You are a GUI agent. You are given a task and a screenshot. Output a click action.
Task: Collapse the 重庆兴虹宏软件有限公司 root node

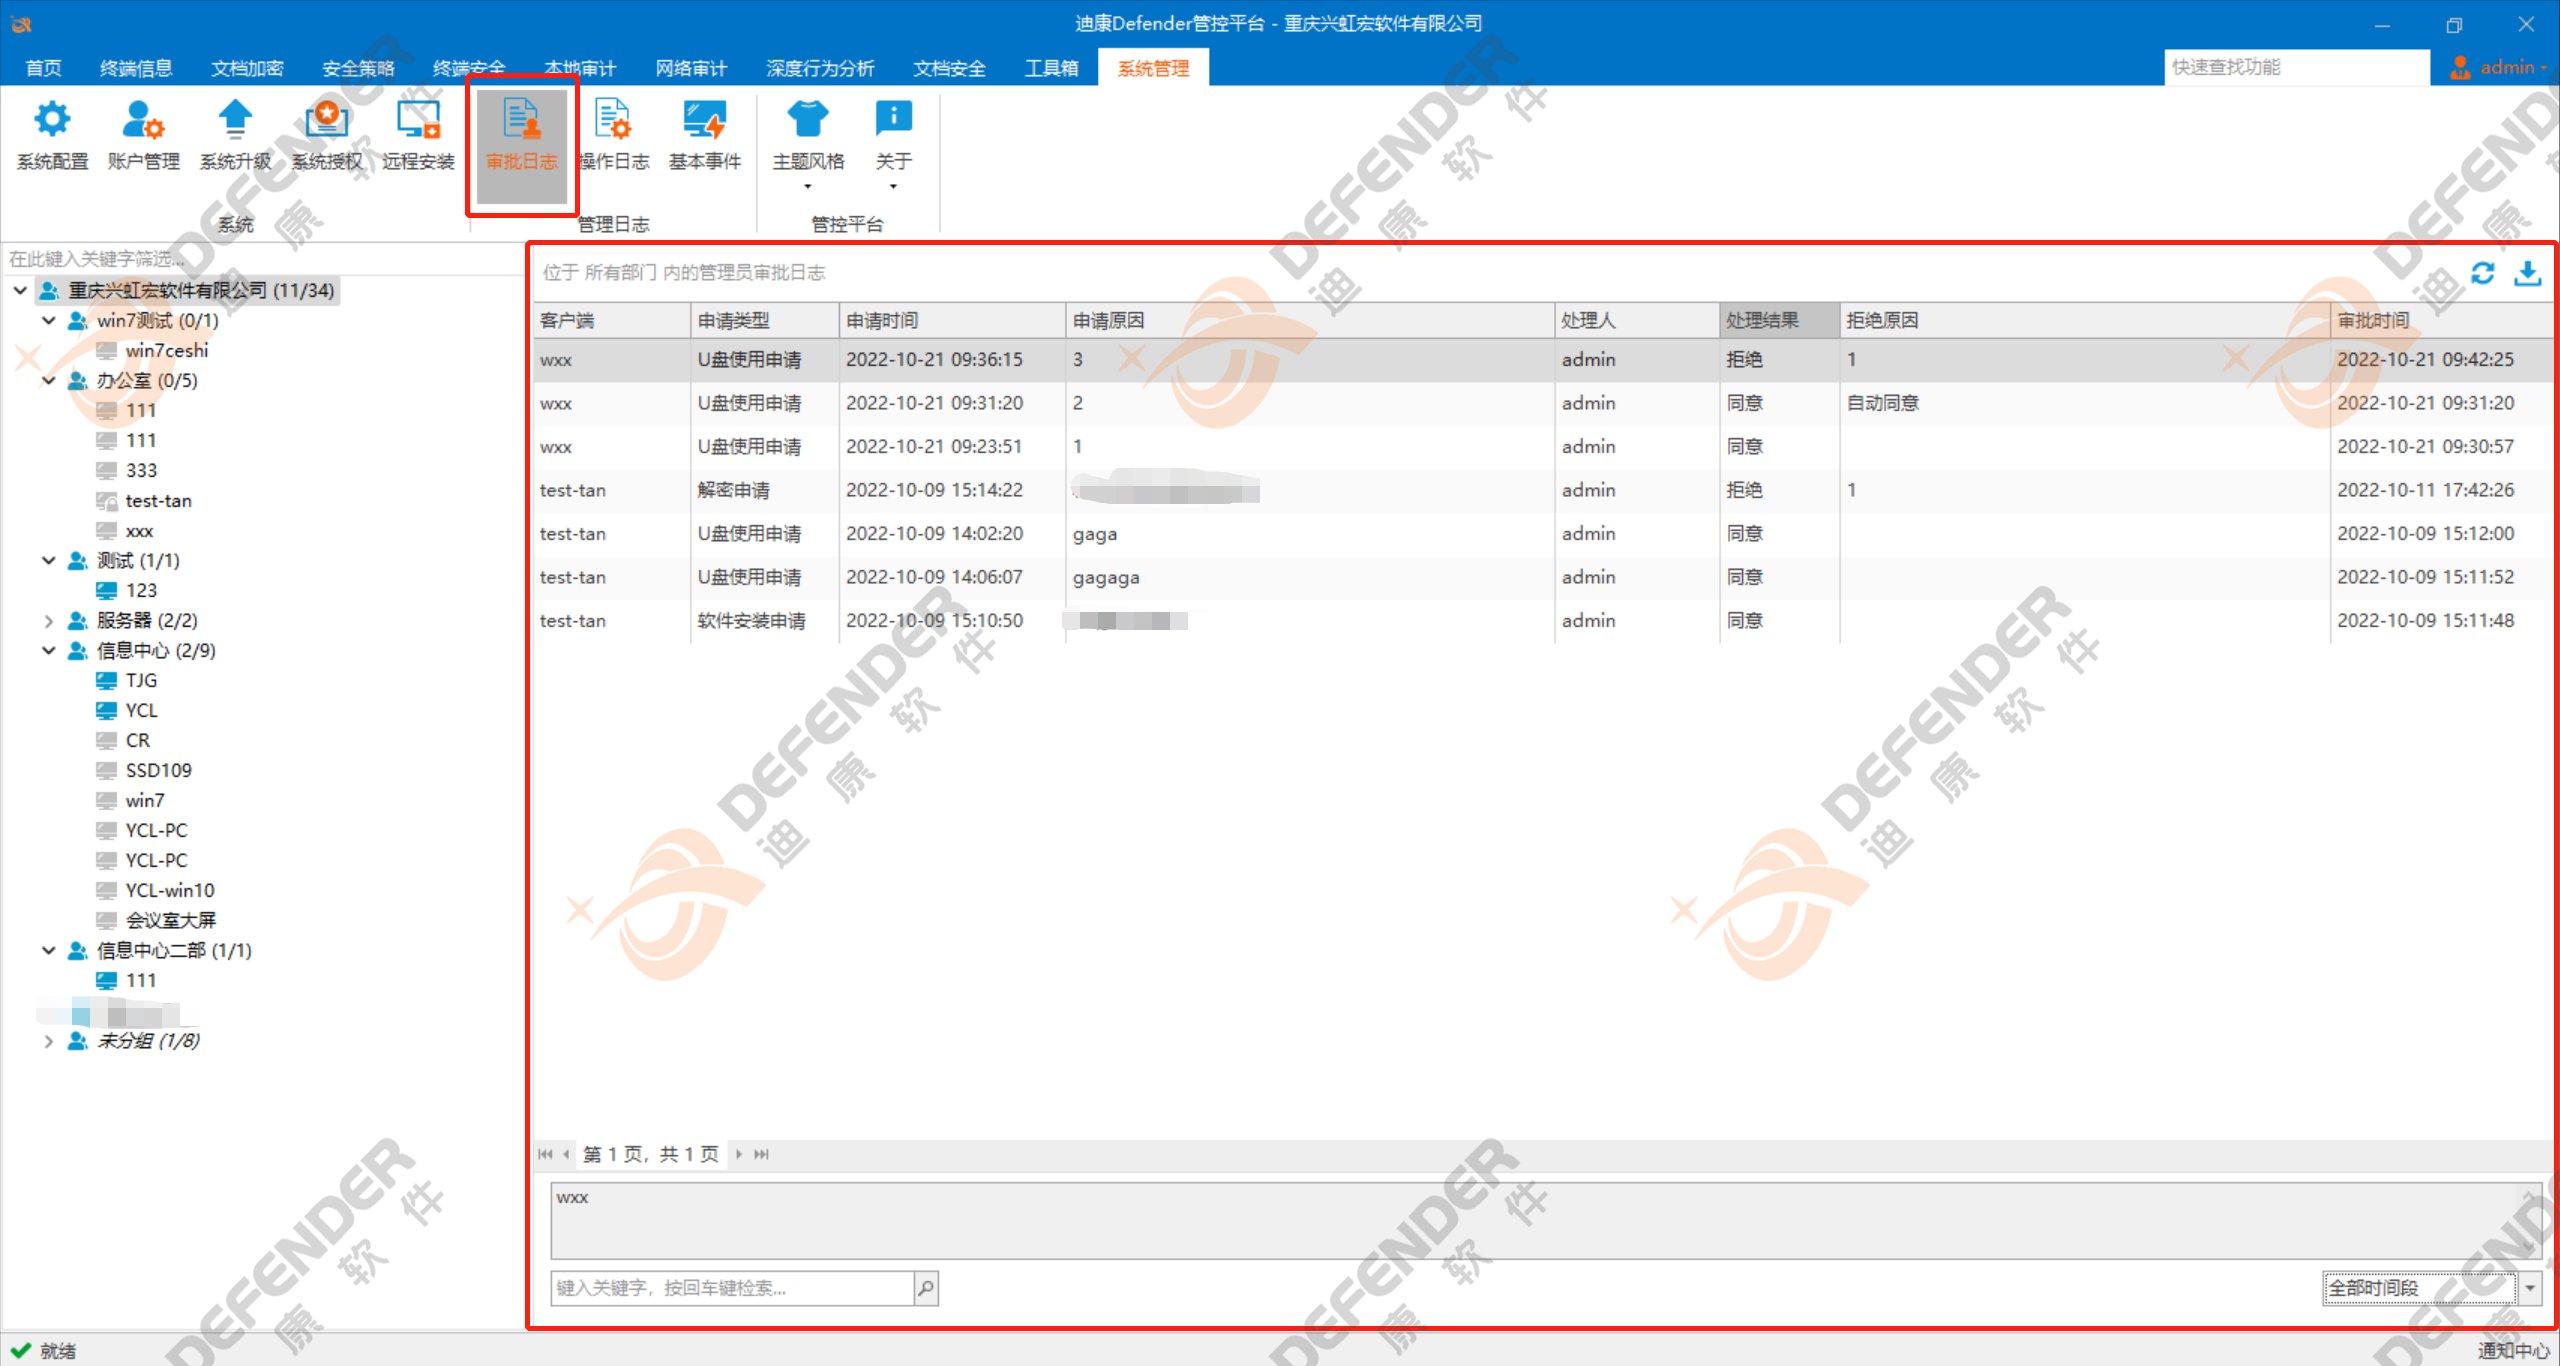coord(20,290)
